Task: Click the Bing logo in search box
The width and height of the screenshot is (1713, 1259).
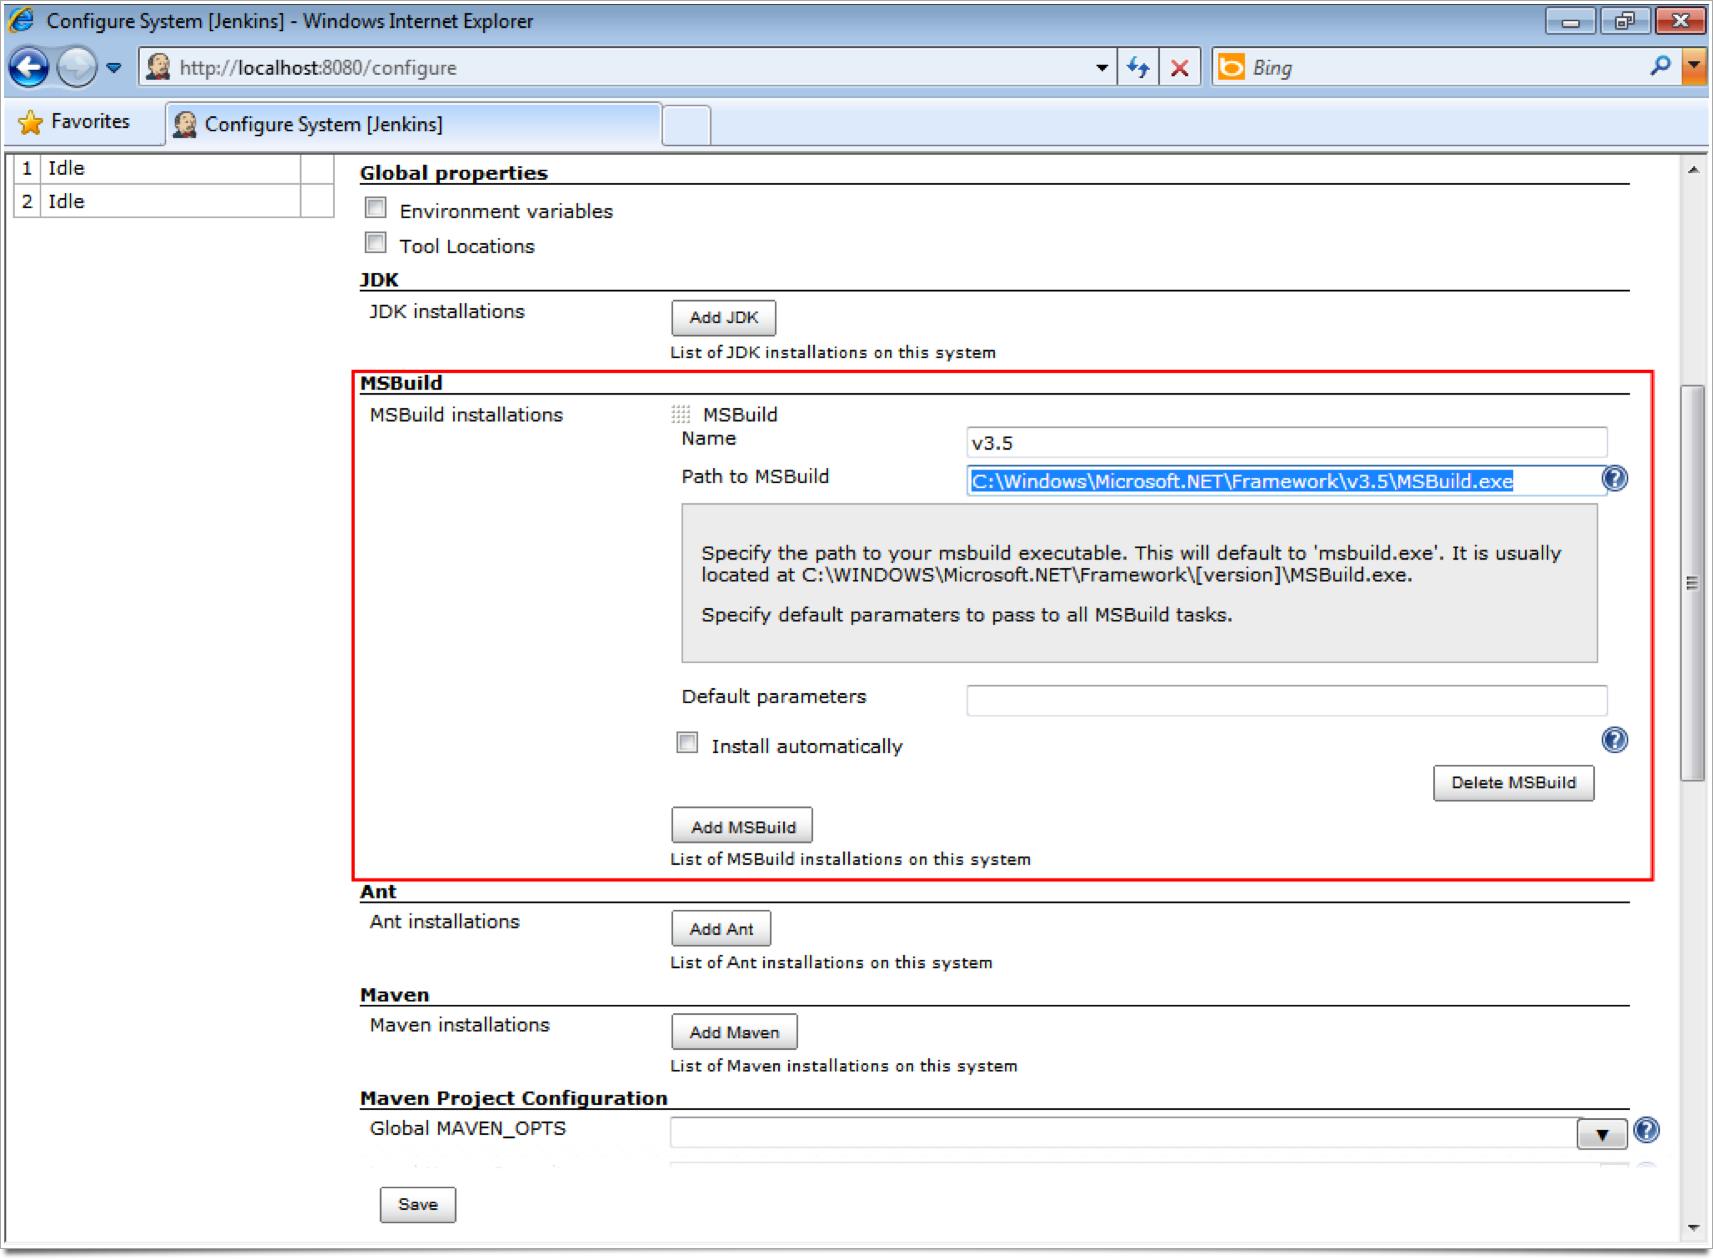Action: pos(1232,67)
